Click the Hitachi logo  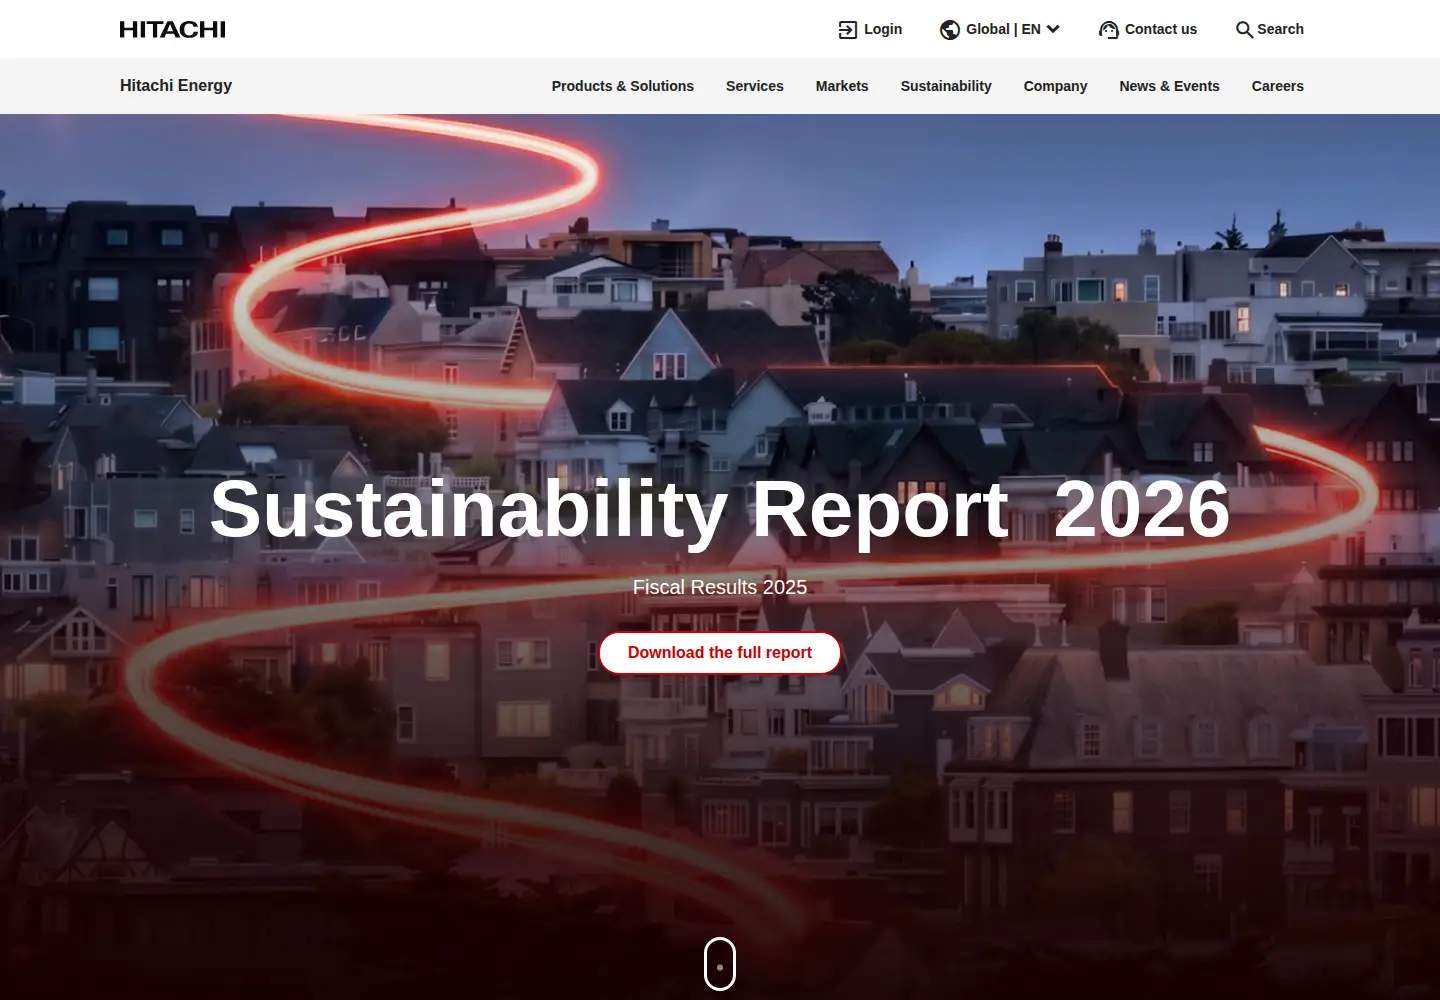pos(172,30)
